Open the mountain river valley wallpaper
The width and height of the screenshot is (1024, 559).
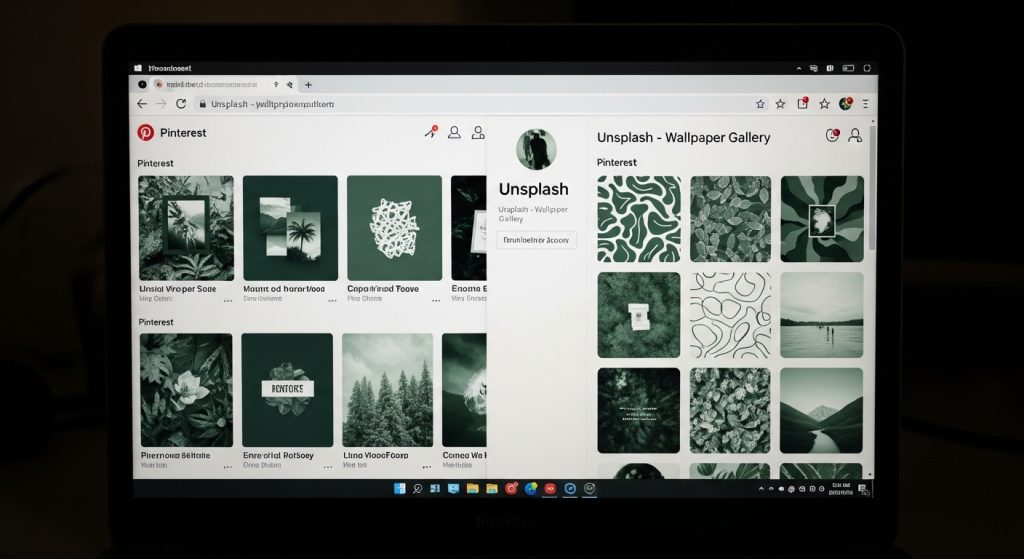(x=822, y=410)
